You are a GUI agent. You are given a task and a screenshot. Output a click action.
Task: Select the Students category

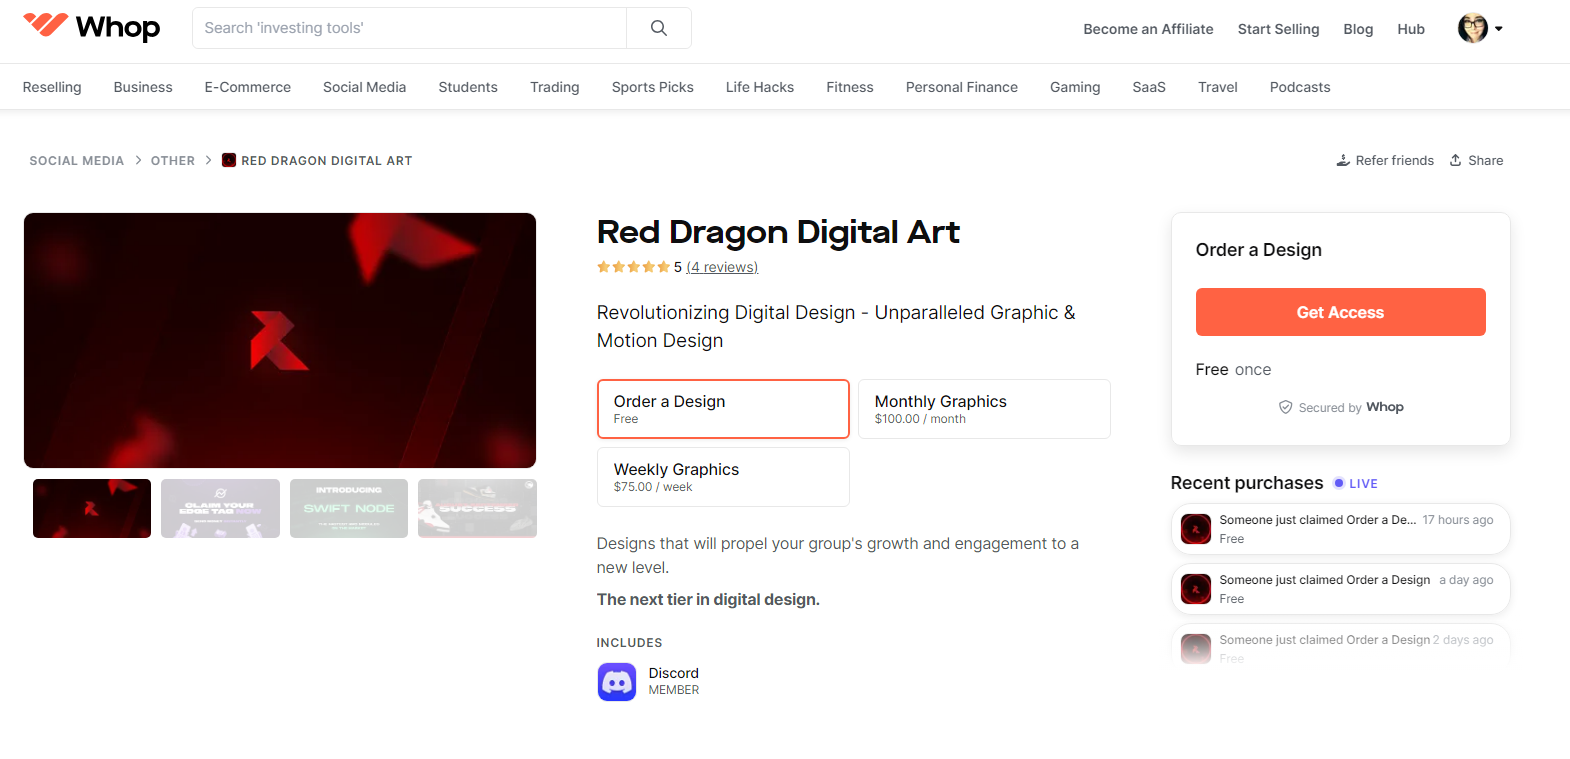pos(468,87)
